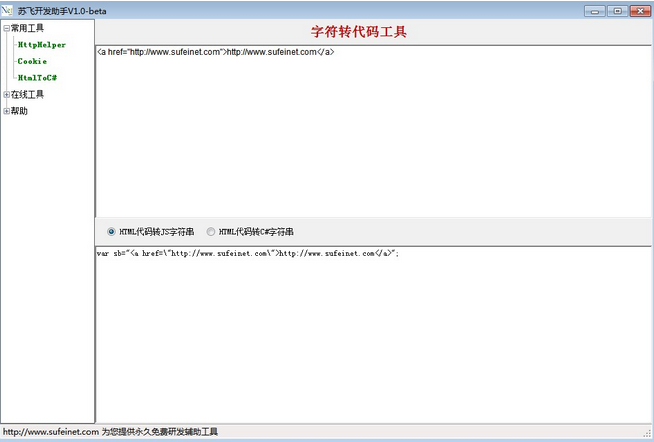Select the Cookie tool in the sidebar
The width and height of the screenshot is (654, 442).
[x=32, y=61]
